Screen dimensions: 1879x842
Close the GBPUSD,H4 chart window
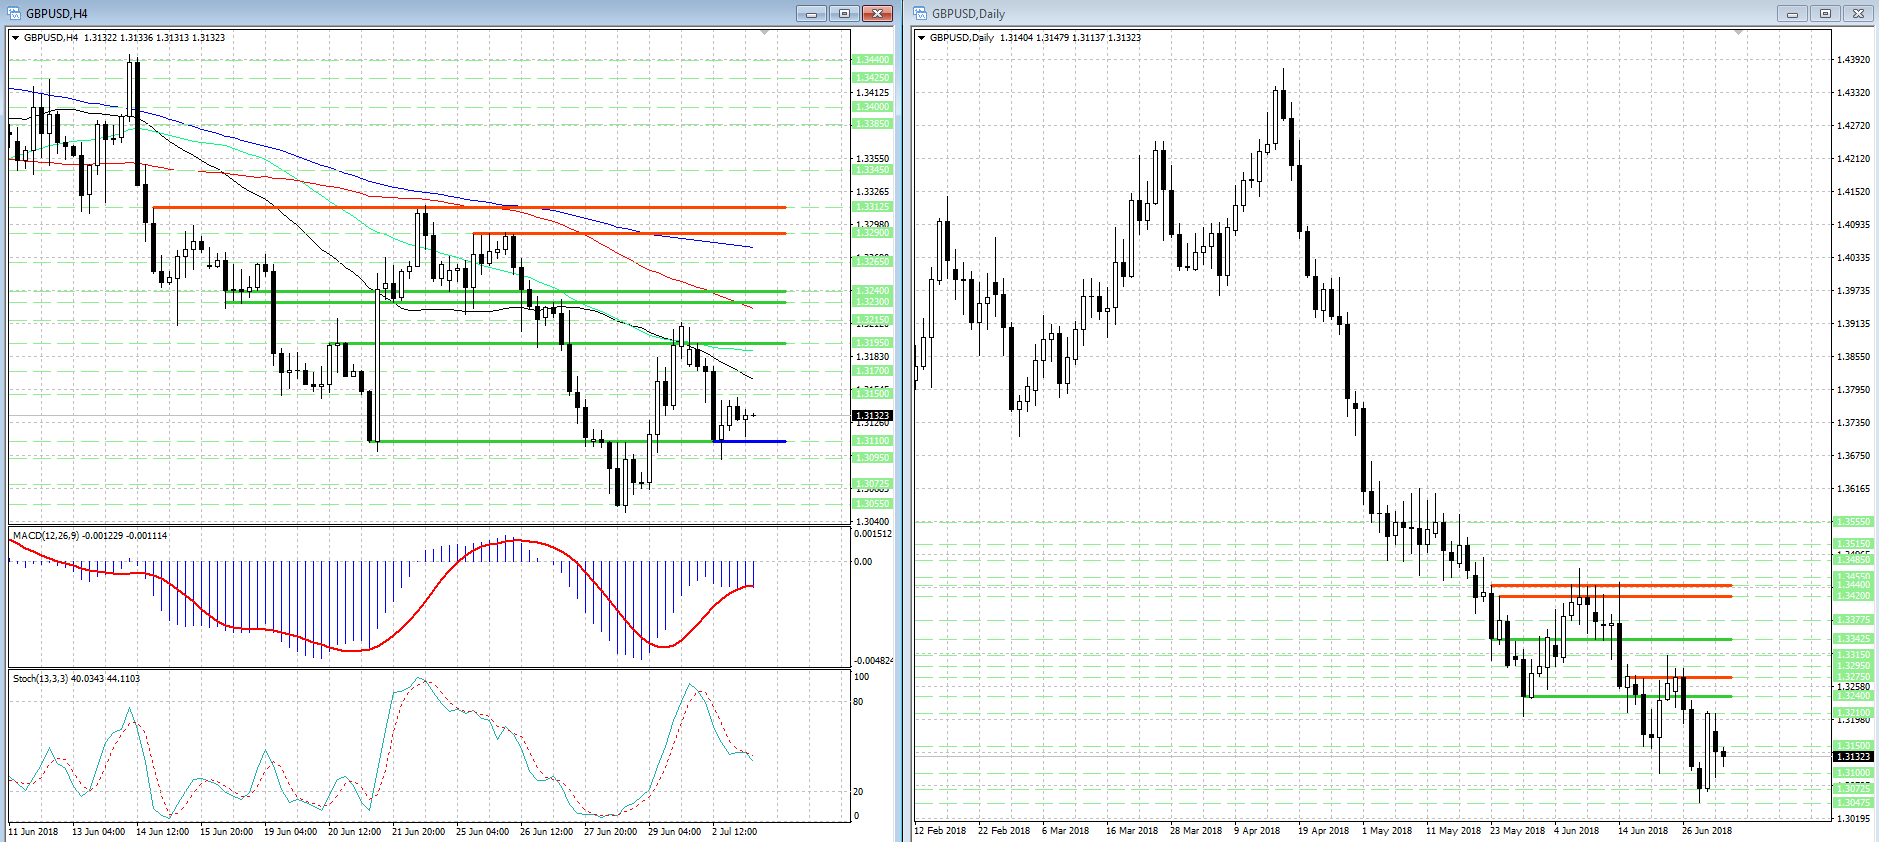(x=877, y=13)
